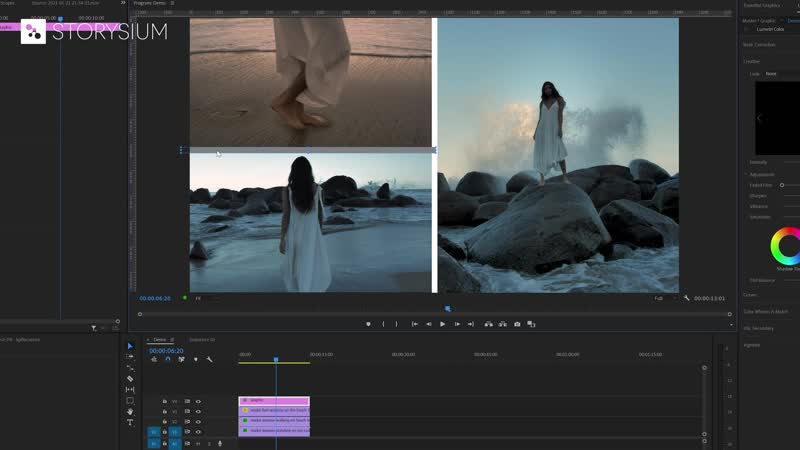Toggle lock on top video track
Viewport: 800px width, 450px height.
pos(164,402)
